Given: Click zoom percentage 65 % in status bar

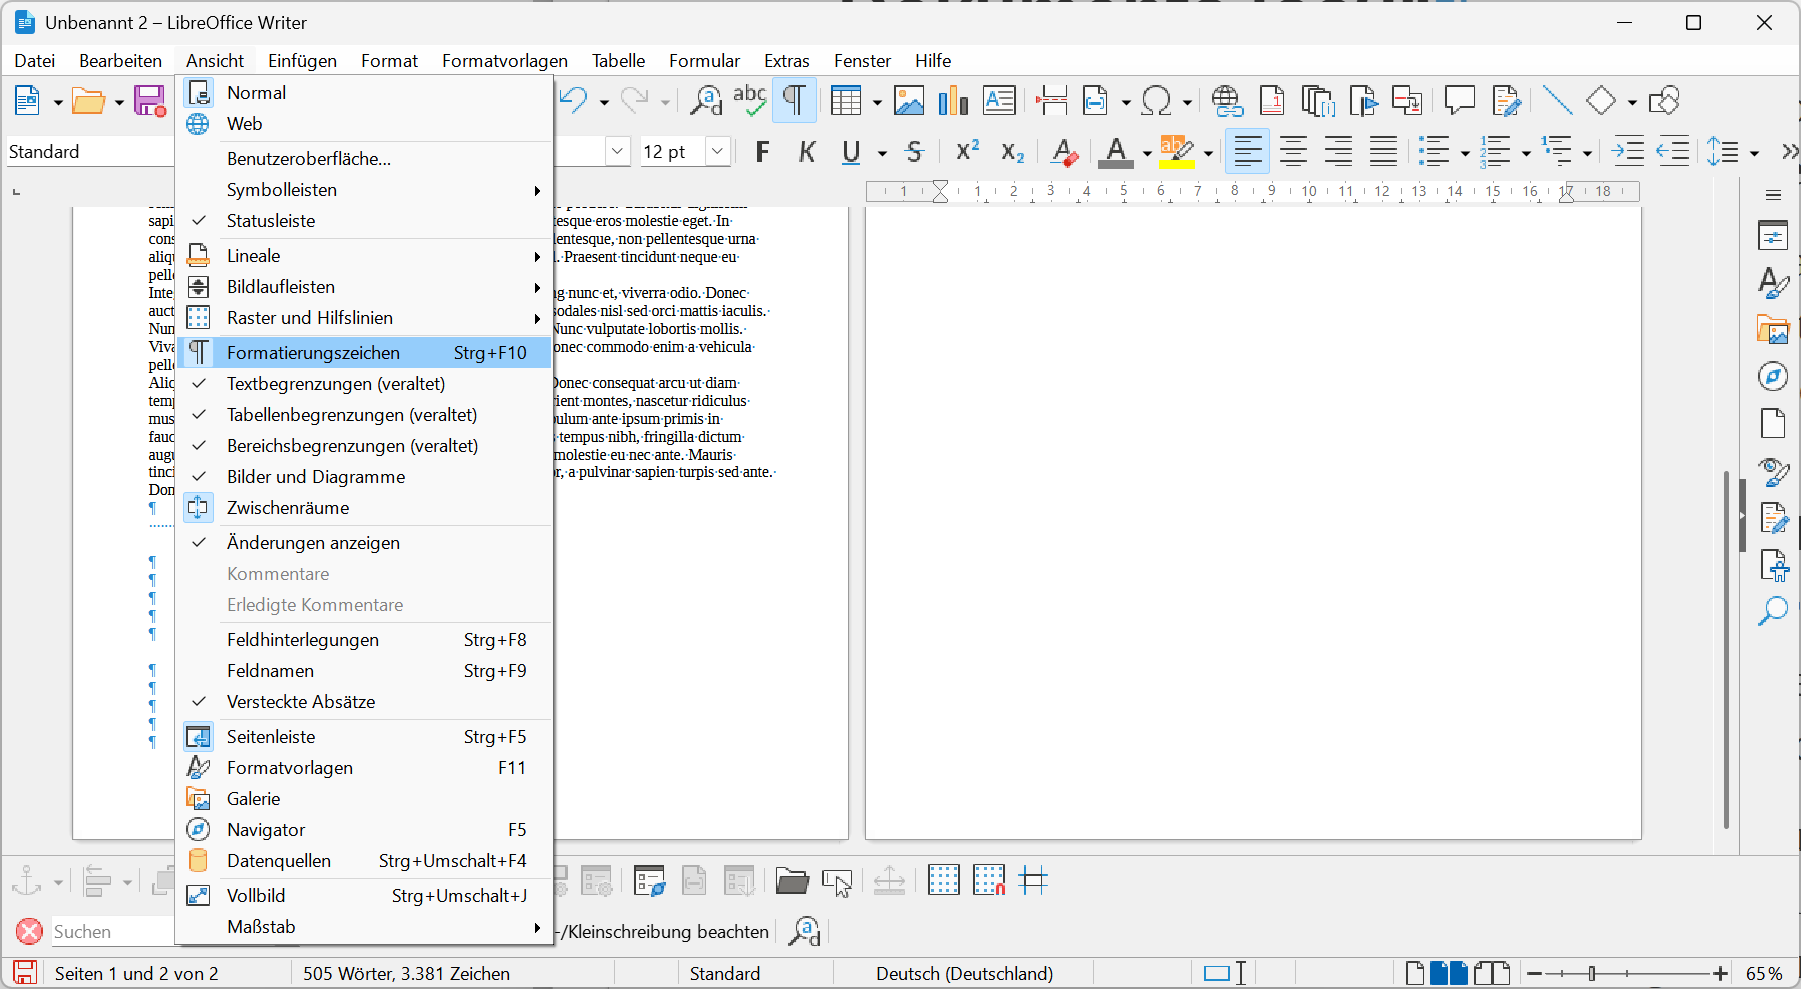Looking at the screenshot, I should (x=1764, y=973).
